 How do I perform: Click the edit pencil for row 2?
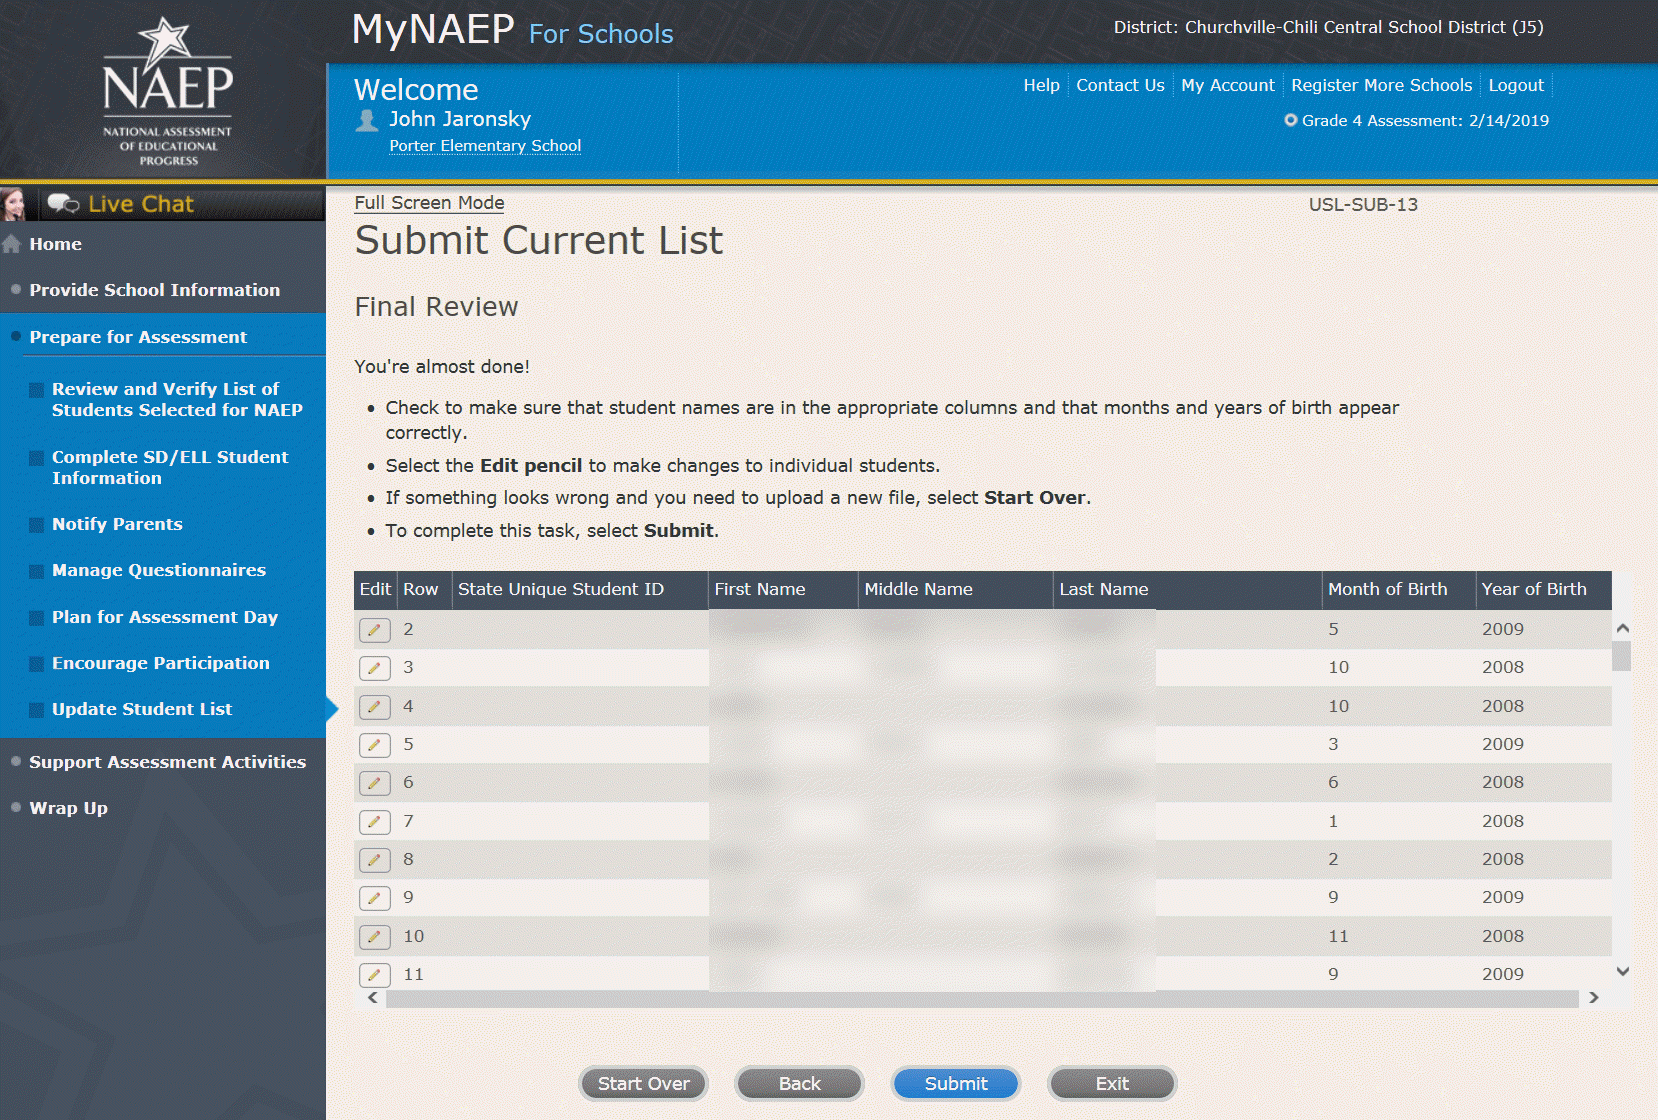coord(374,630)
